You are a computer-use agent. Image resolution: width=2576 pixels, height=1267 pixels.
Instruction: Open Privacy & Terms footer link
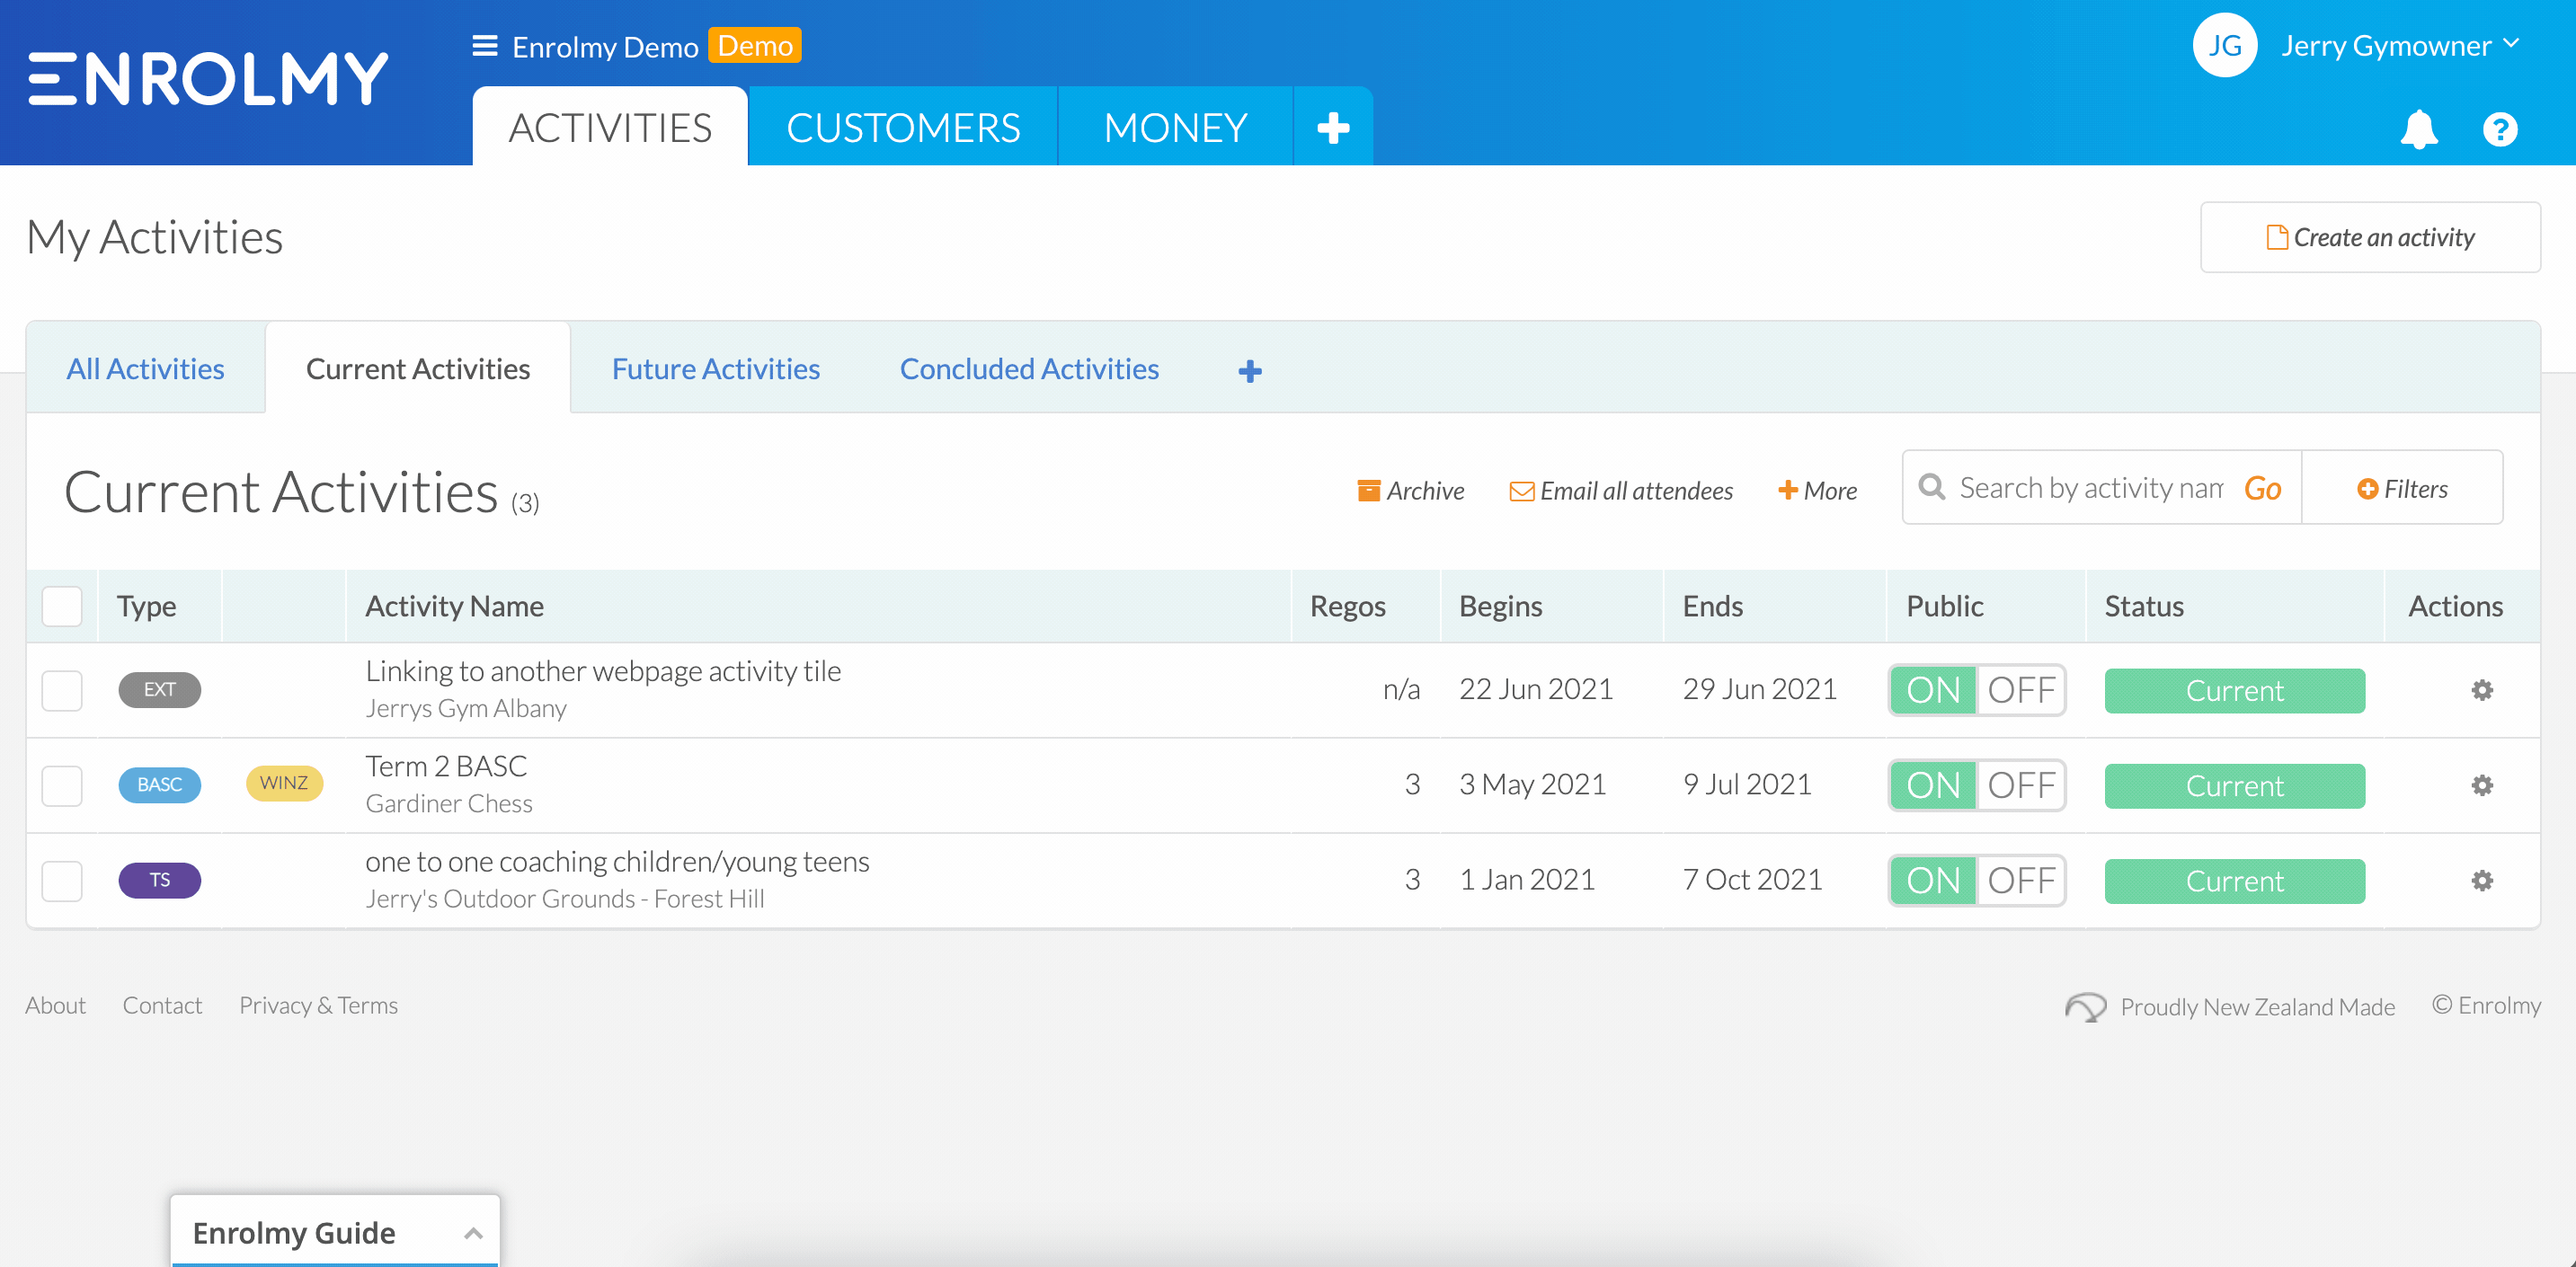(x=318, y=1005)
